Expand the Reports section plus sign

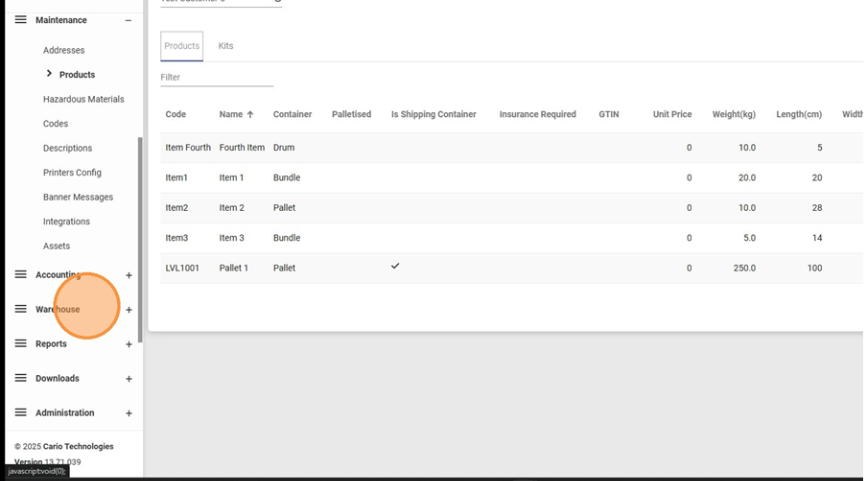(128, 344)
